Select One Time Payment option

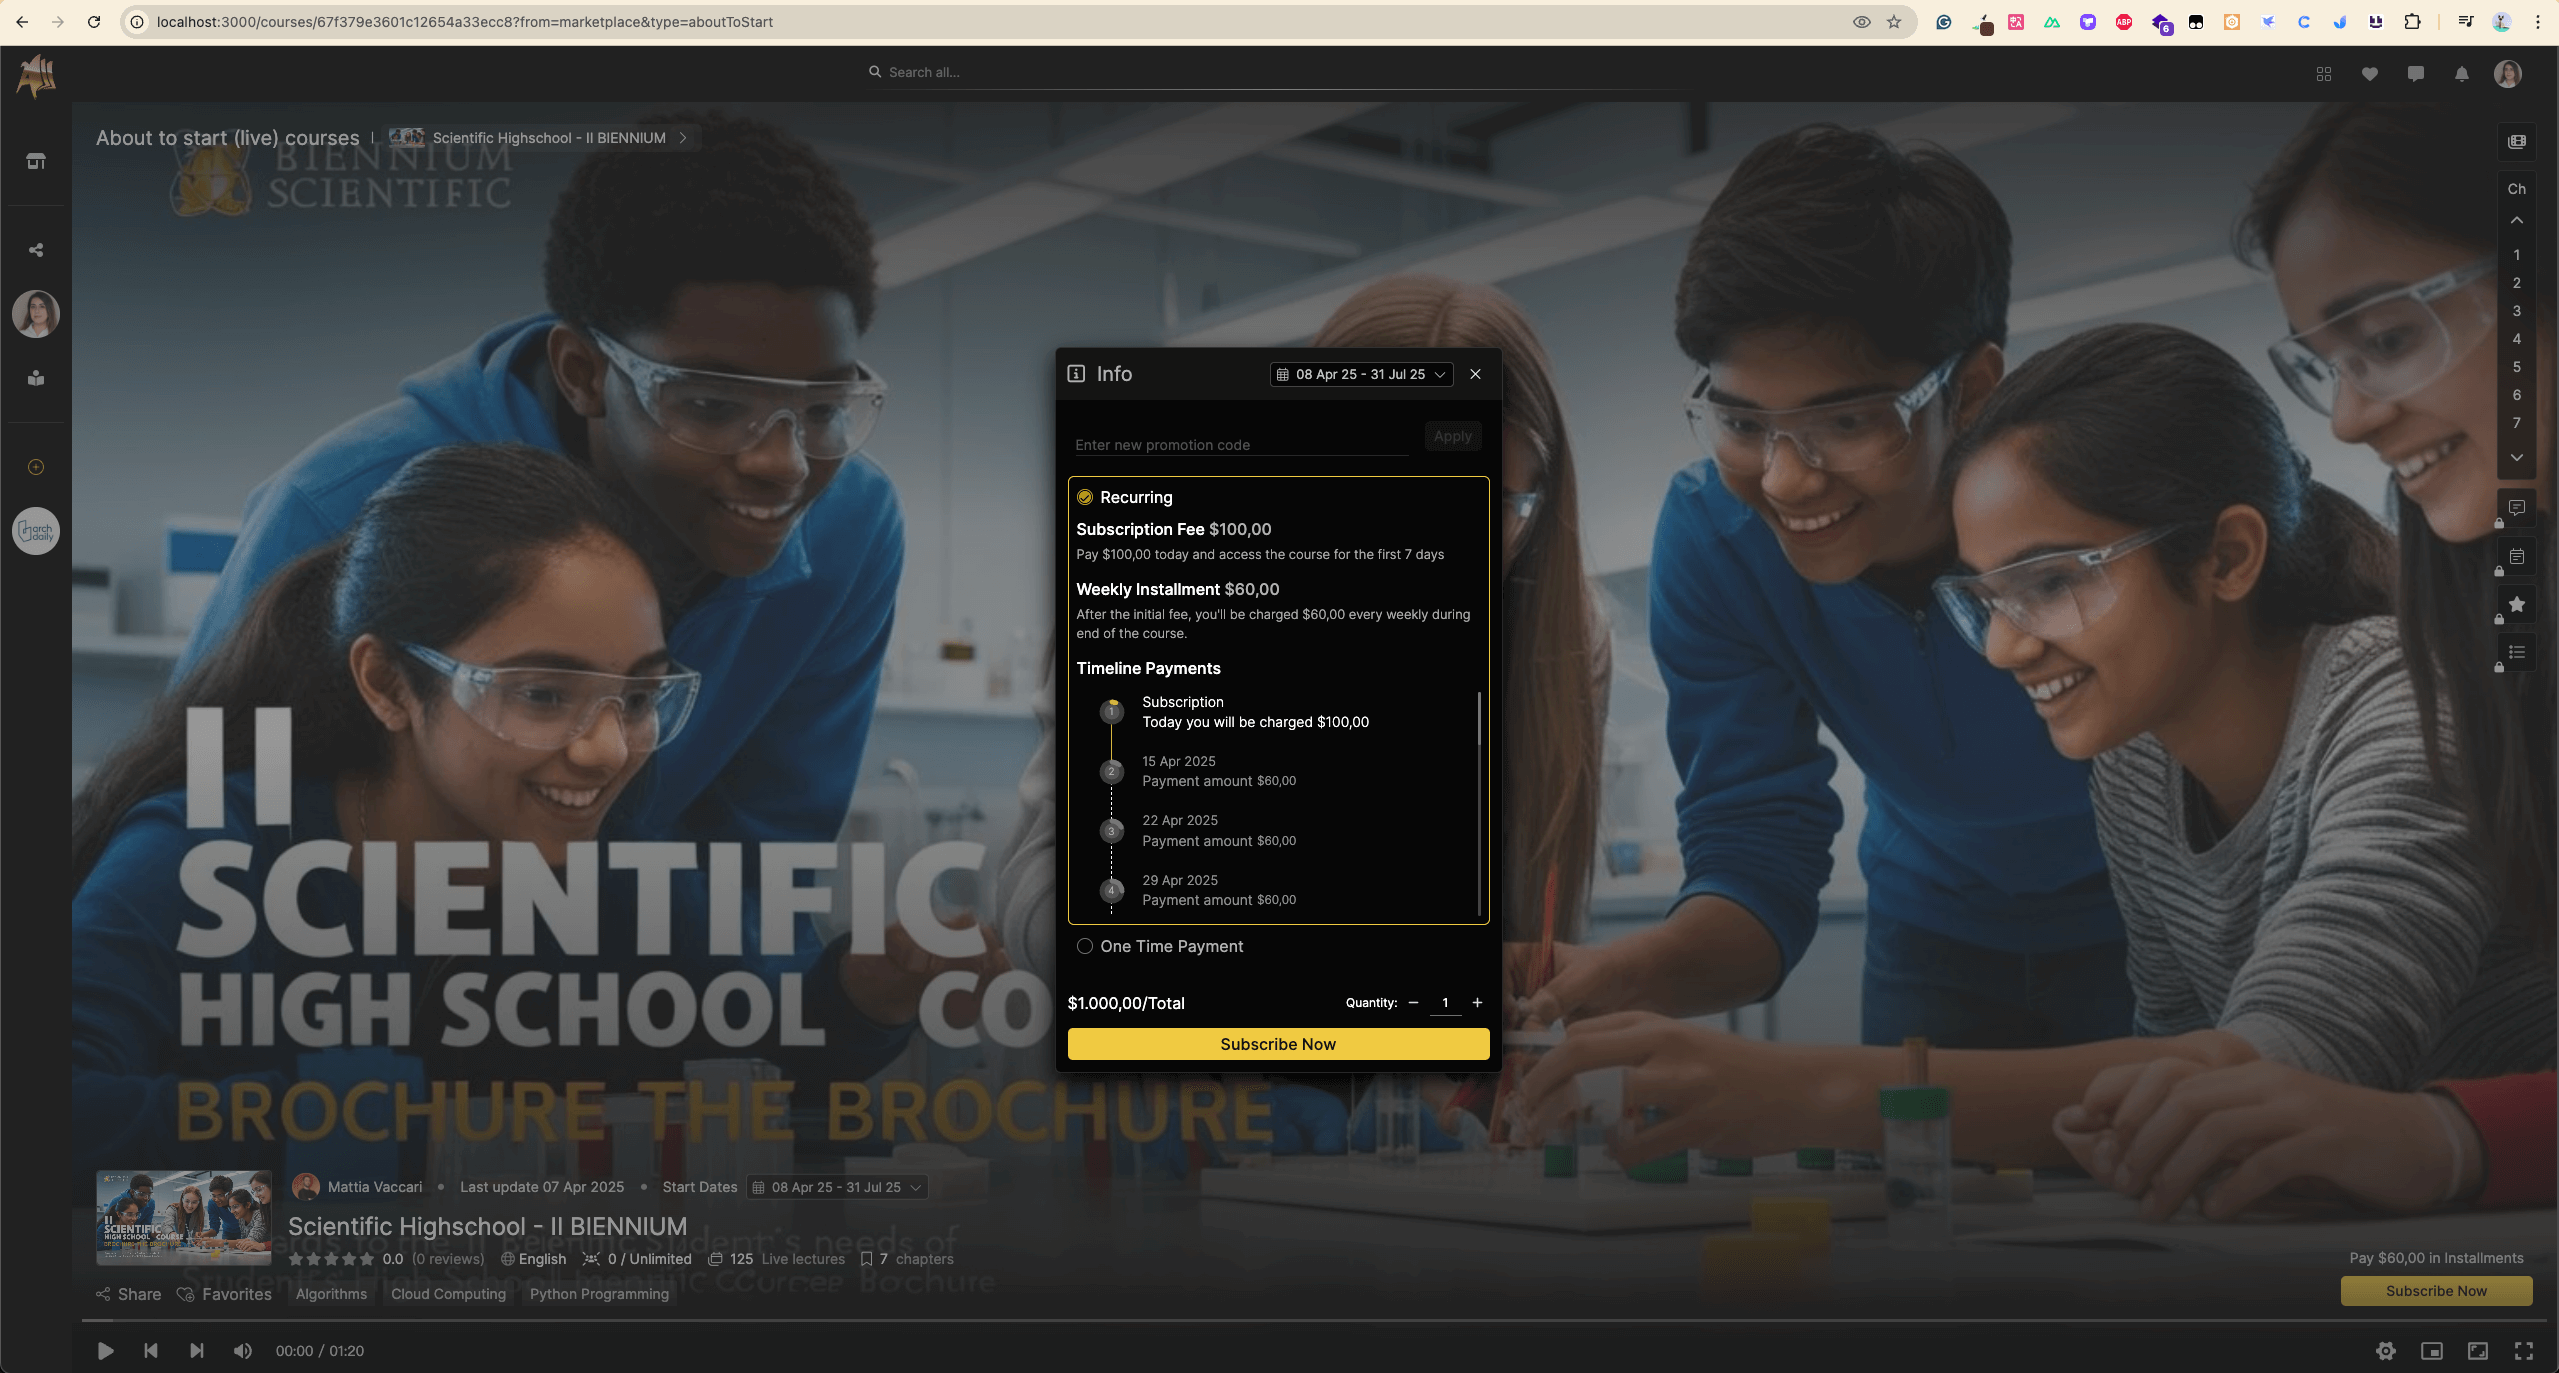(x=1085, y=946)
